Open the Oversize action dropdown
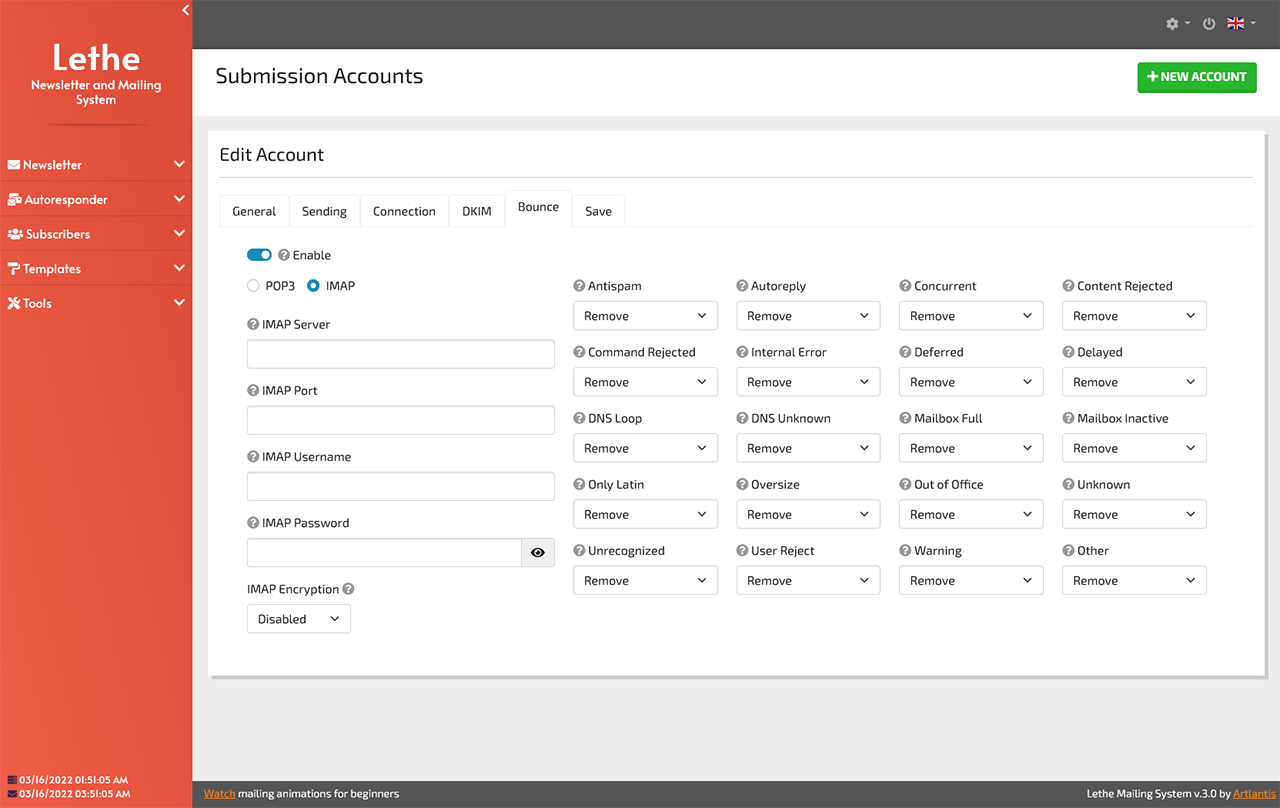The height and width of the screenshot is (808, 1280). 808,514
